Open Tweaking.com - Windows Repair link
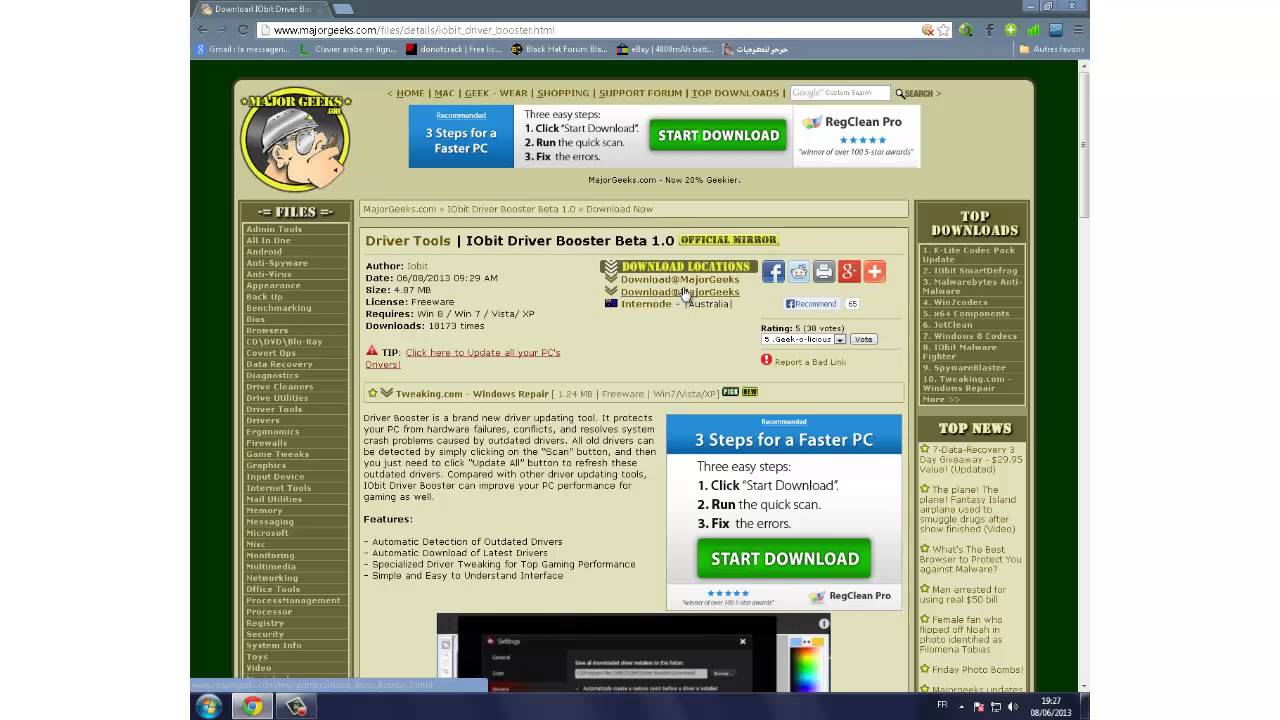The width and height of the screenshot is (1280, 720). (x=472, y=394)
